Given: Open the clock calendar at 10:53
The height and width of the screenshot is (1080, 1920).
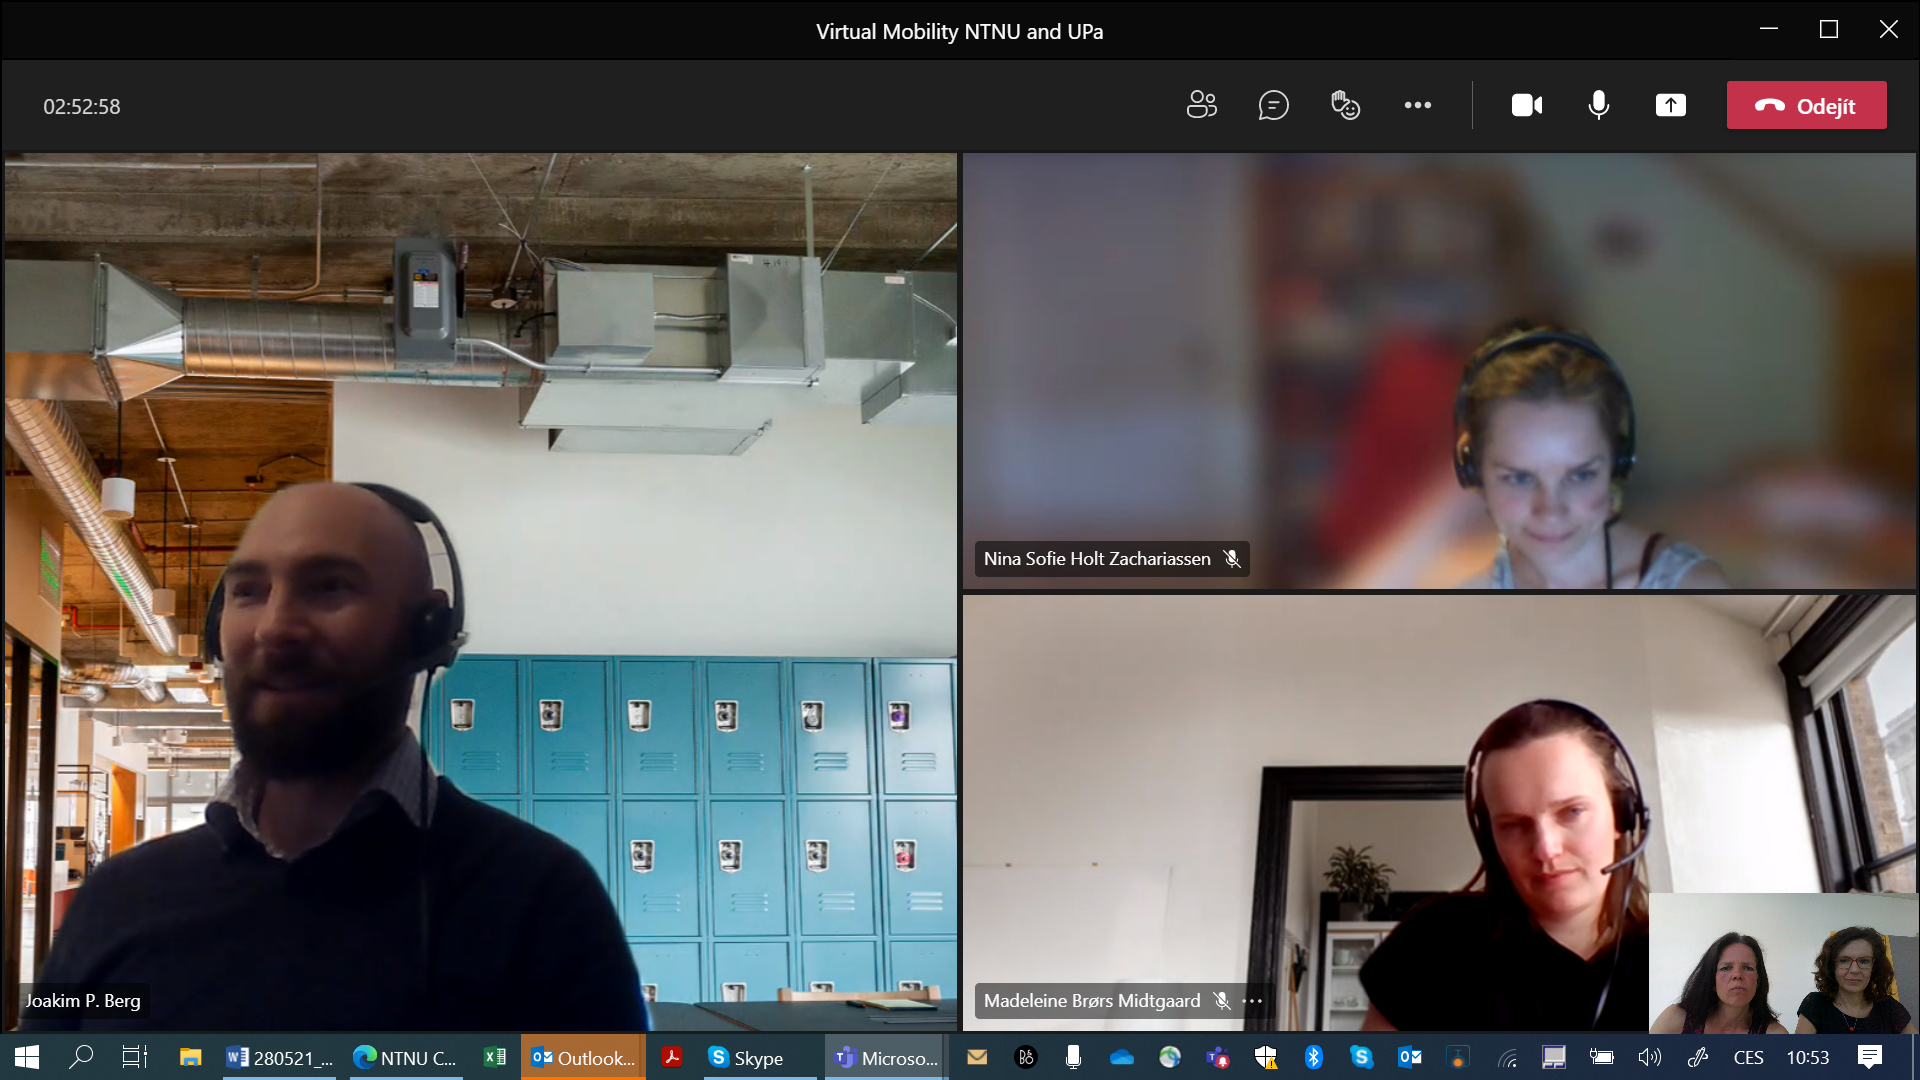Looking at the screenshot, I should (x=1808, y=1057).
